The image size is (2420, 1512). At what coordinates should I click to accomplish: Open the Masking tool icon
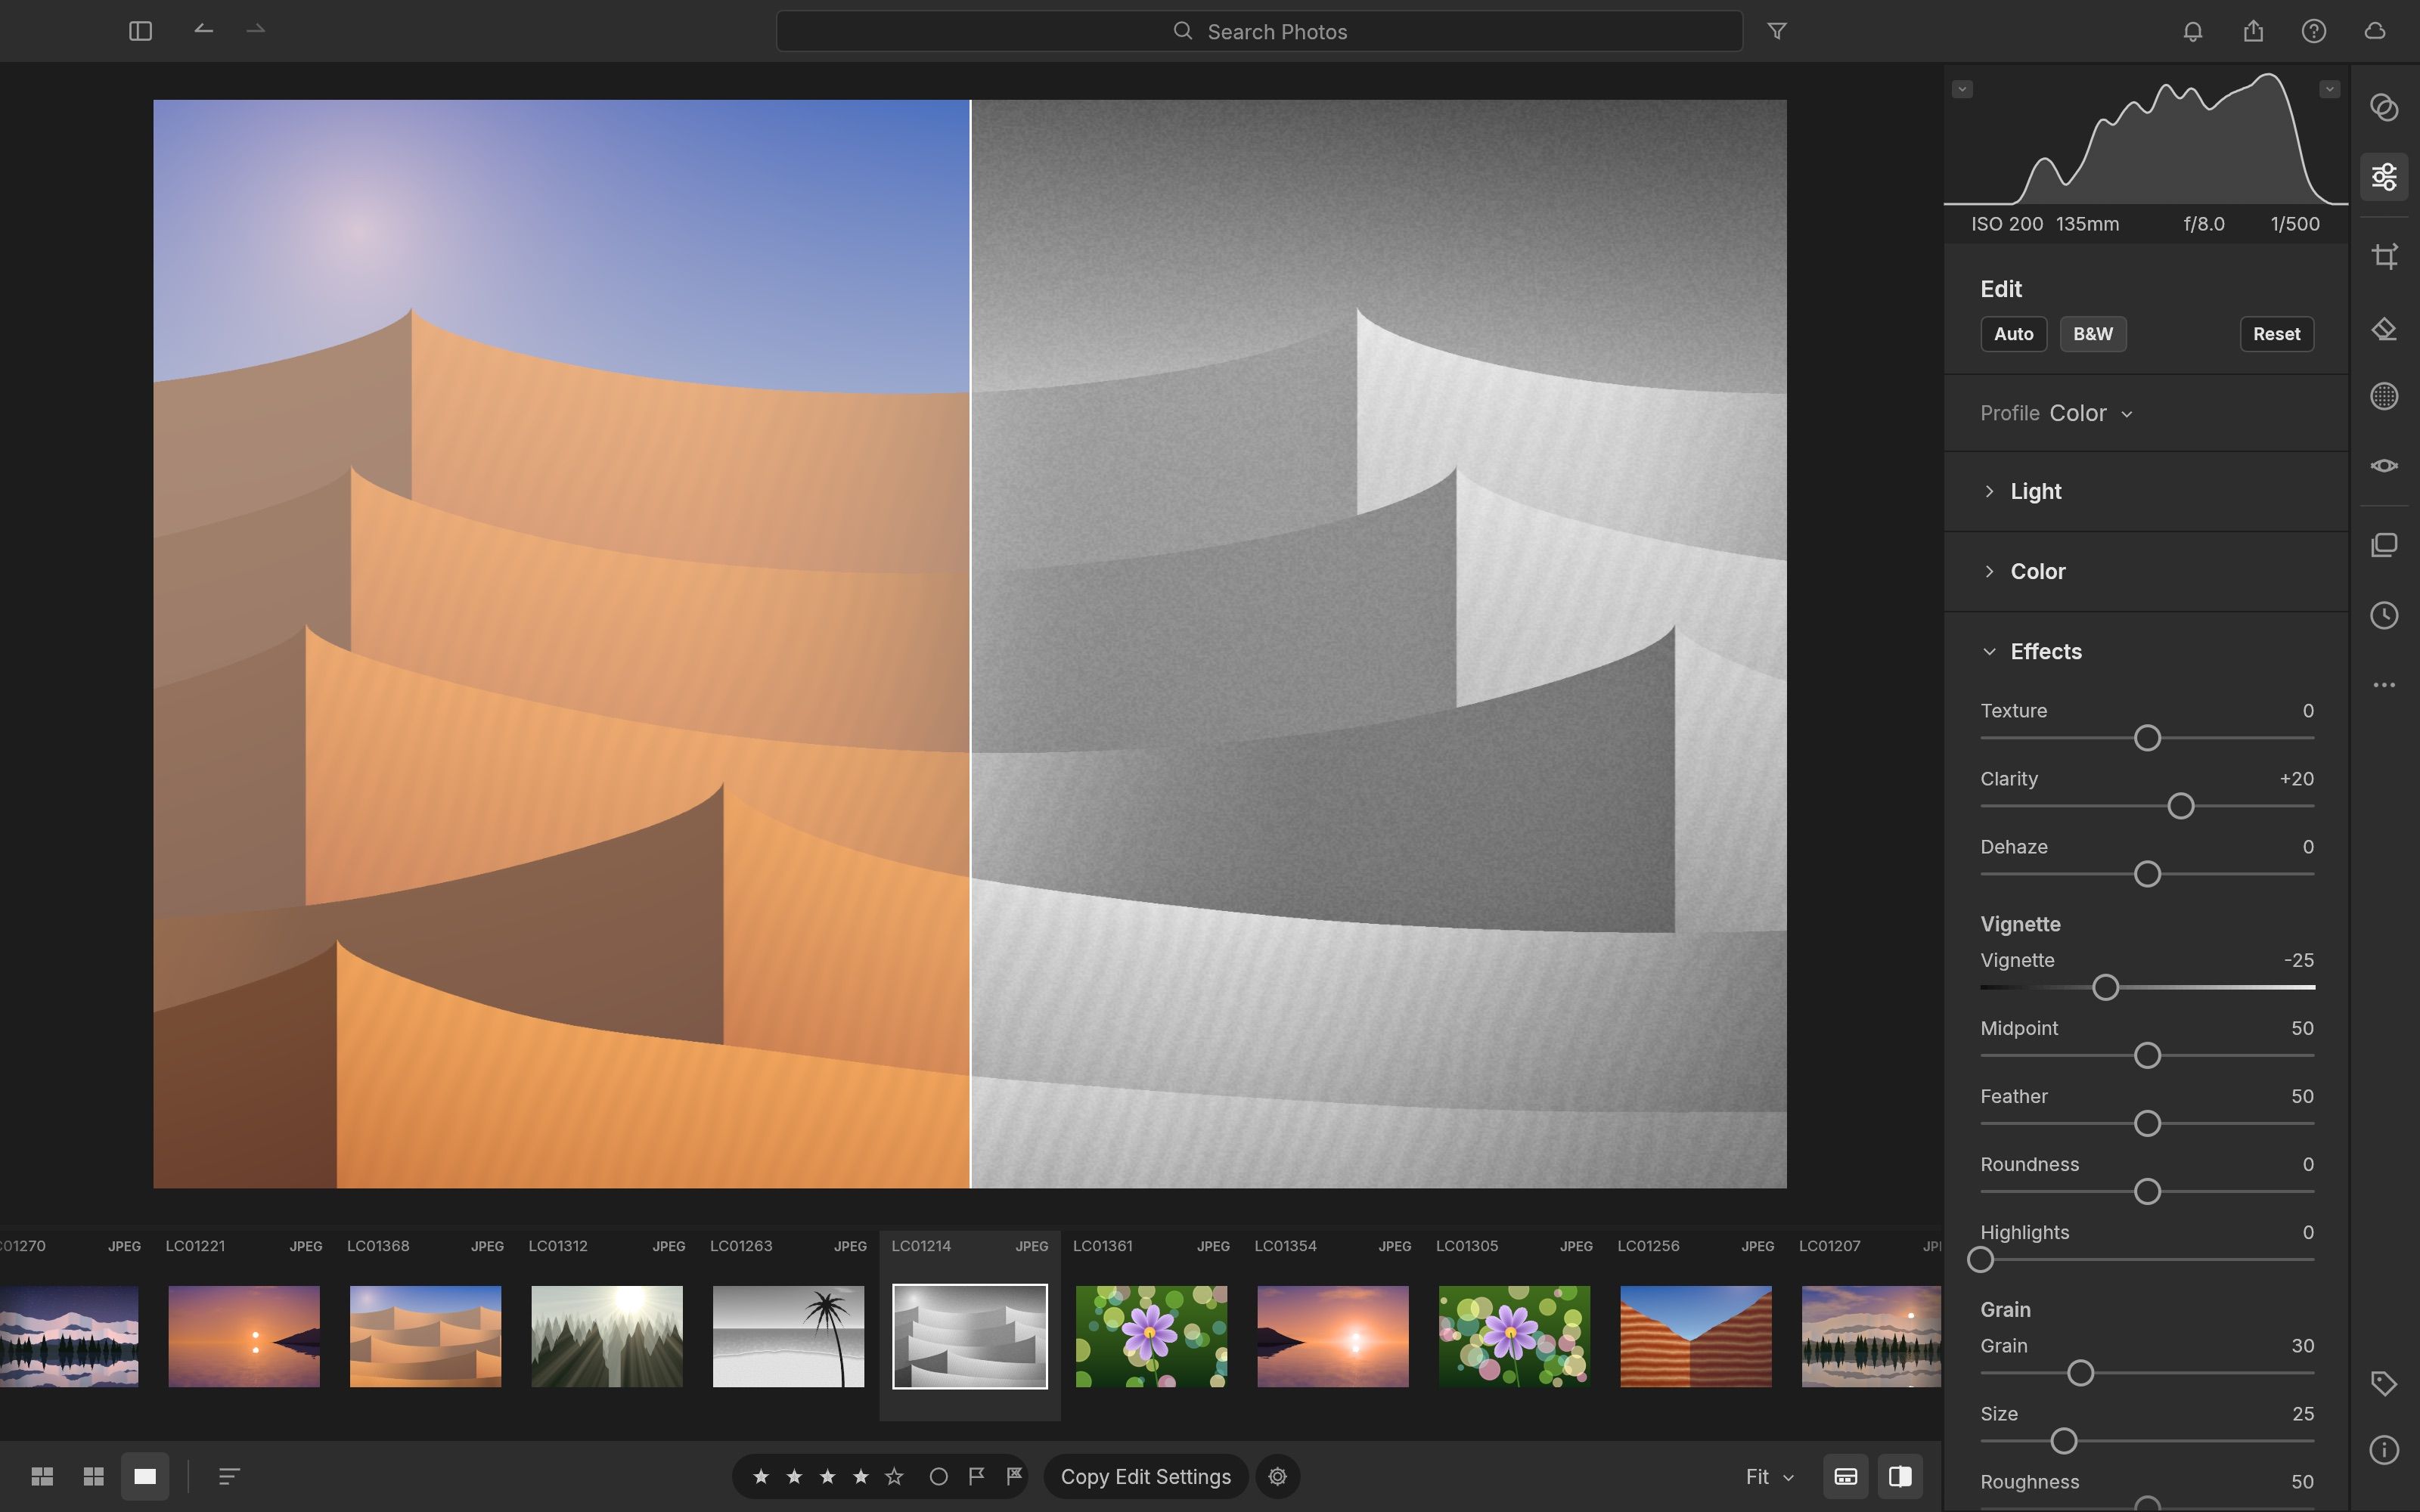tap(2384, 396)
